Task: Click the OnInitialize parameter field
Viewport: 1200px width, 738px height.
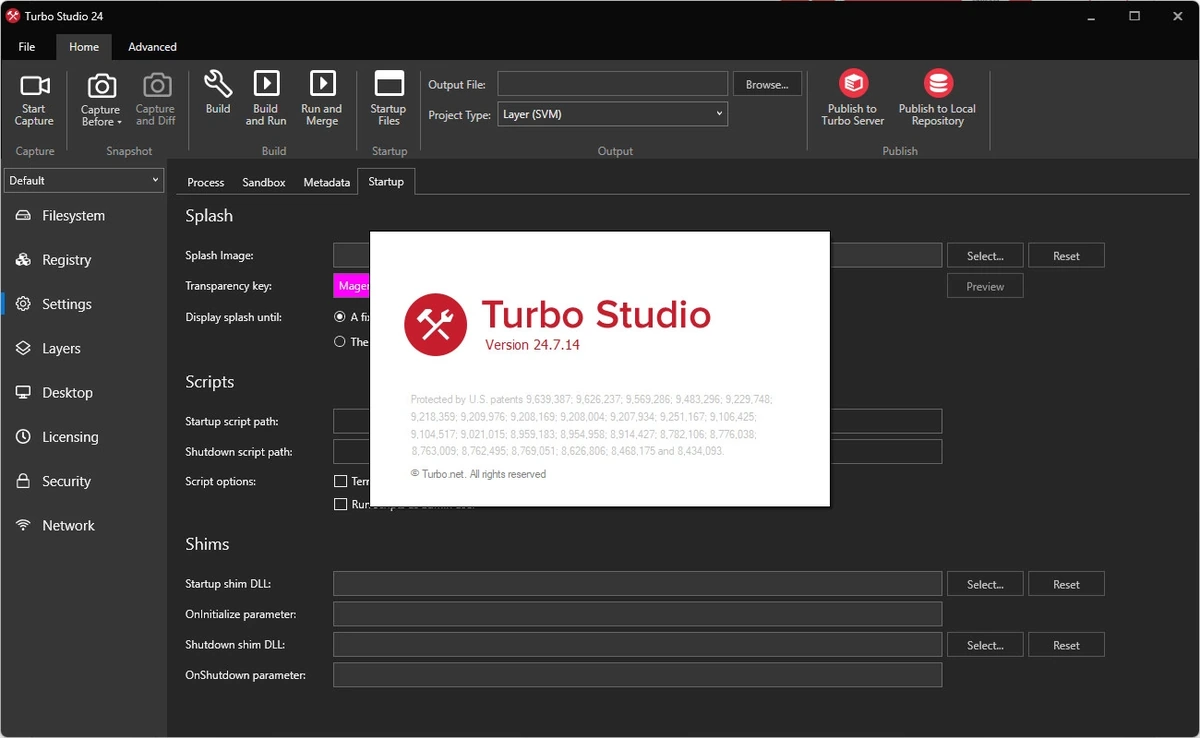Action: click(637, 614)
